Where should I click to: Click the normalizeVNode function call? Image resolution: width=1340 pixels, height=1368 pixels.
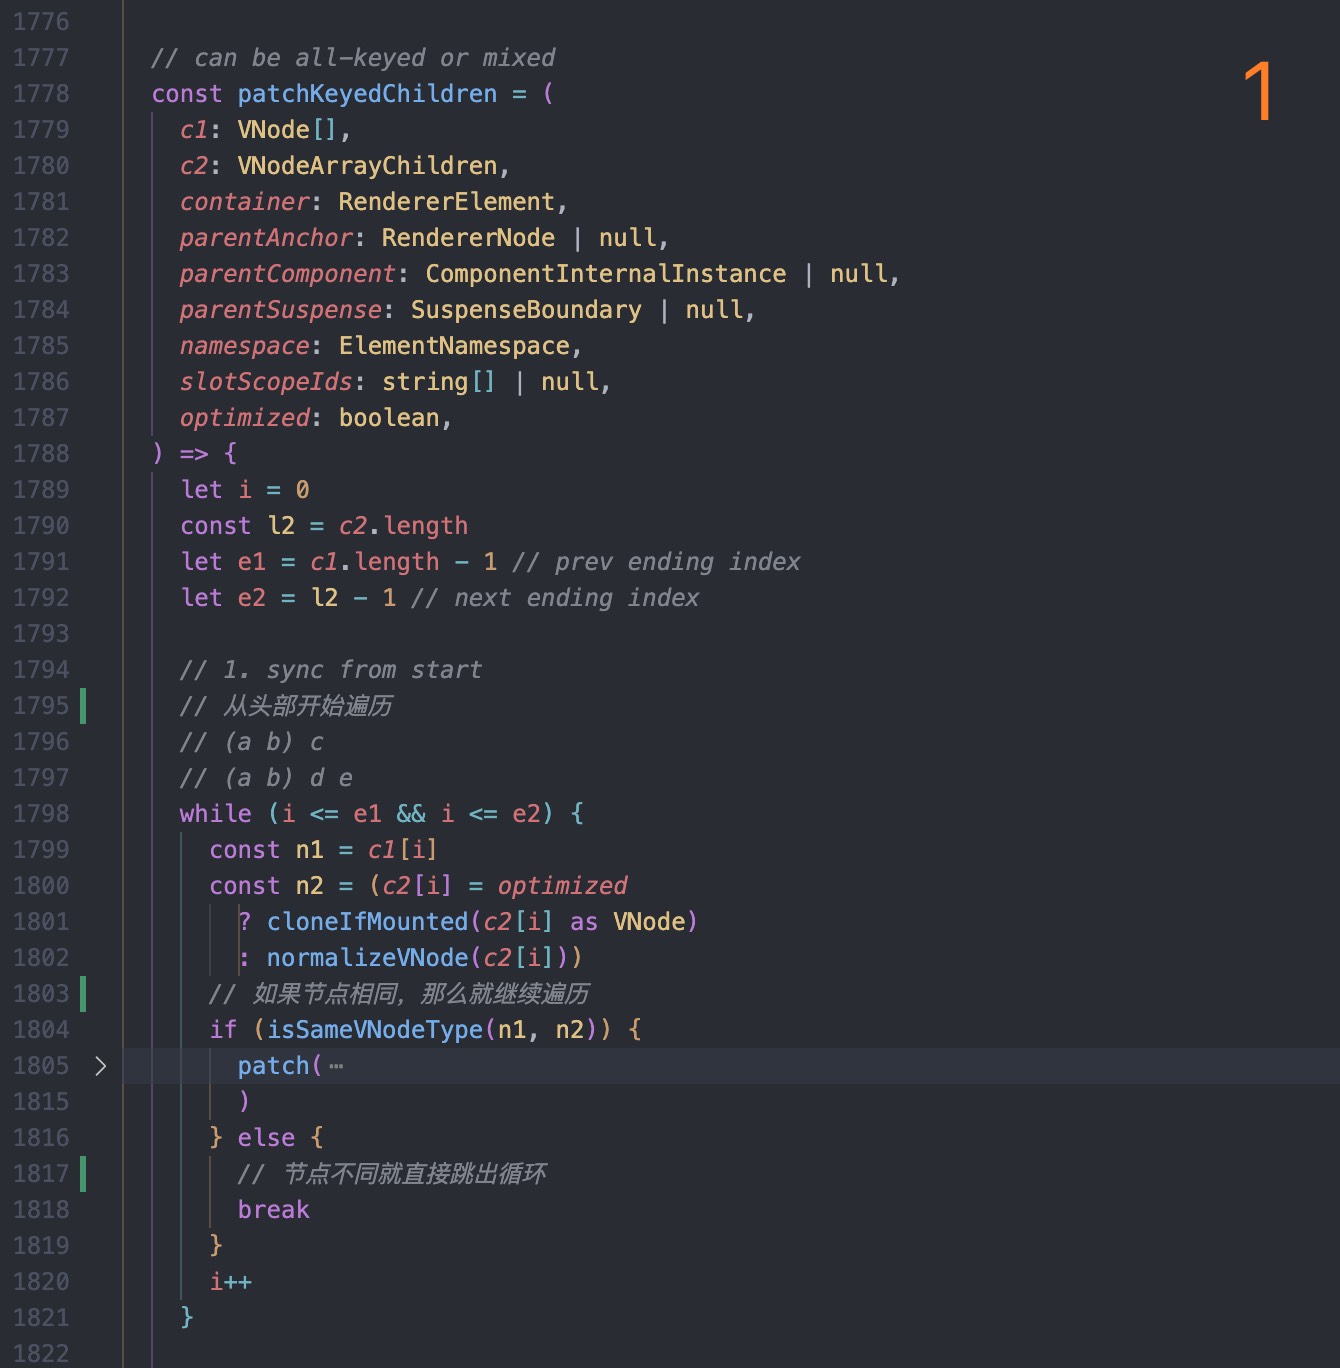click(x=367, y=958)
